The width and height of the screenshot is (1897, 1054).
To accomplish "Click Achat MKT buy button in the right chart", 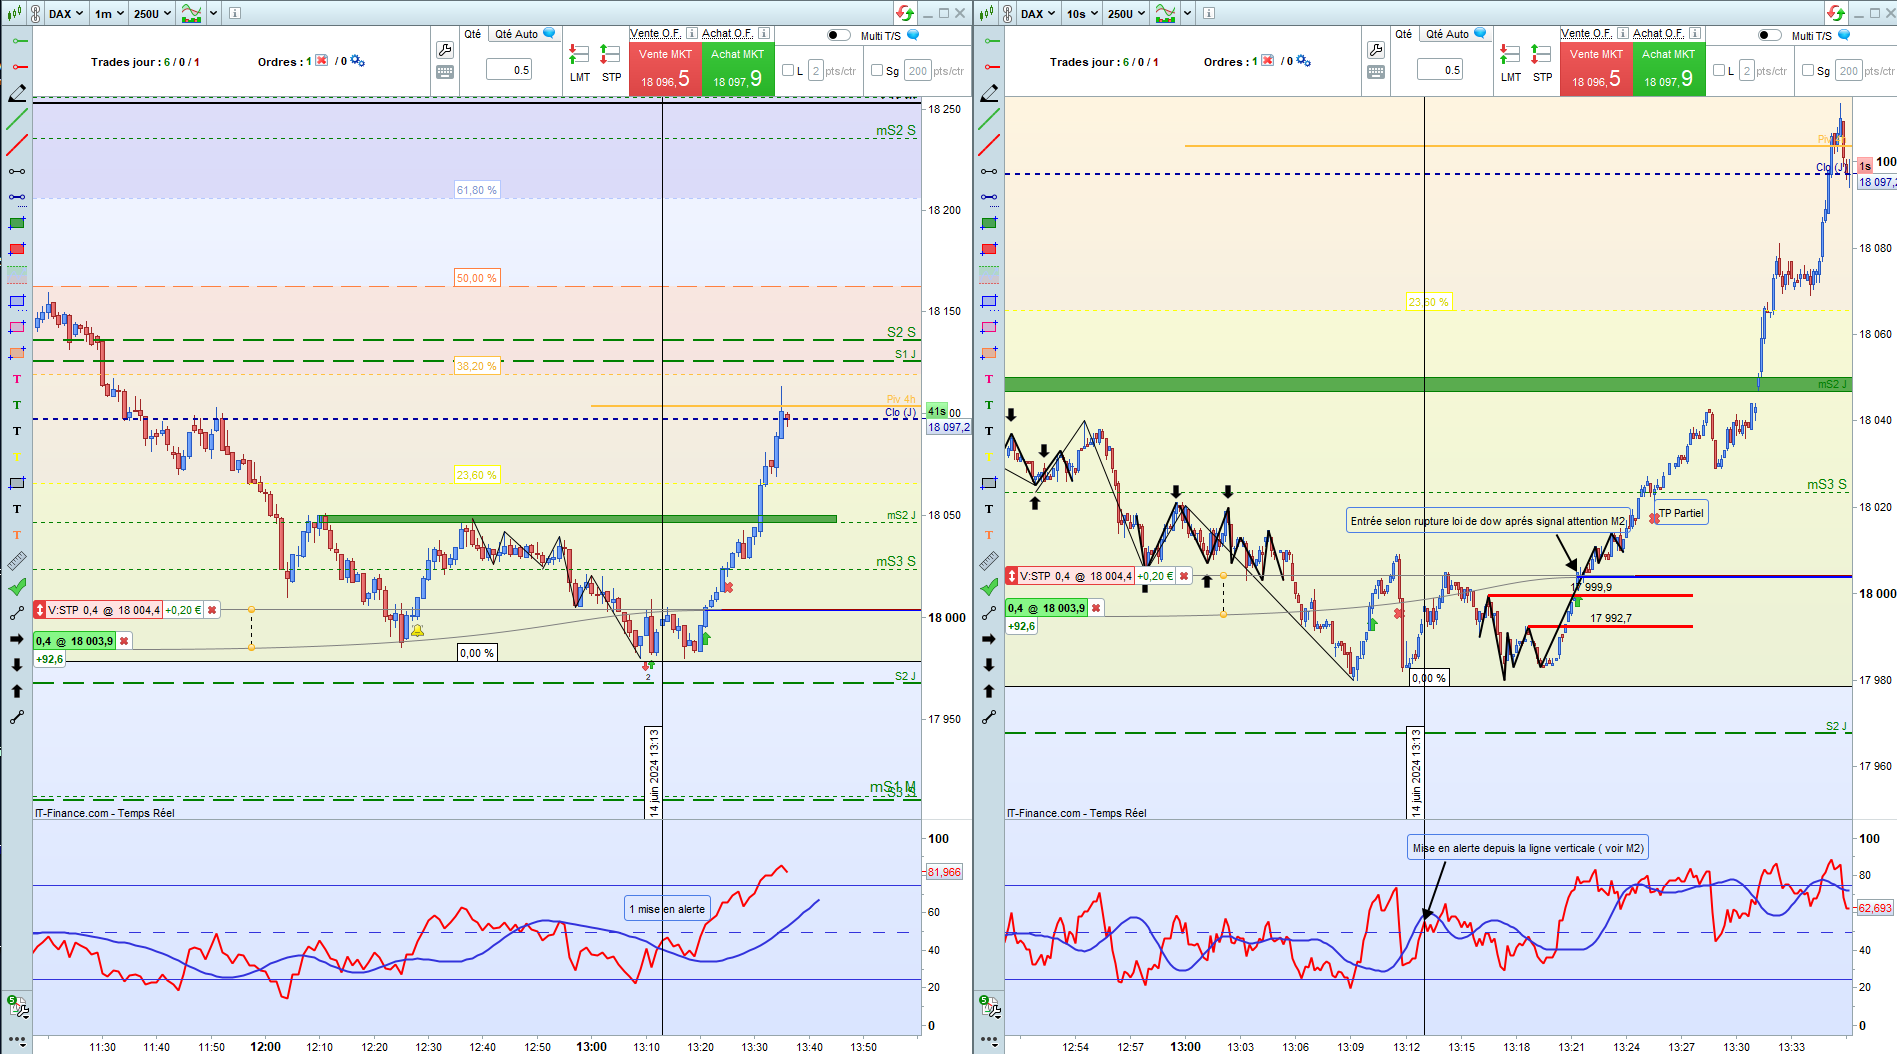I will point(1669,69).
